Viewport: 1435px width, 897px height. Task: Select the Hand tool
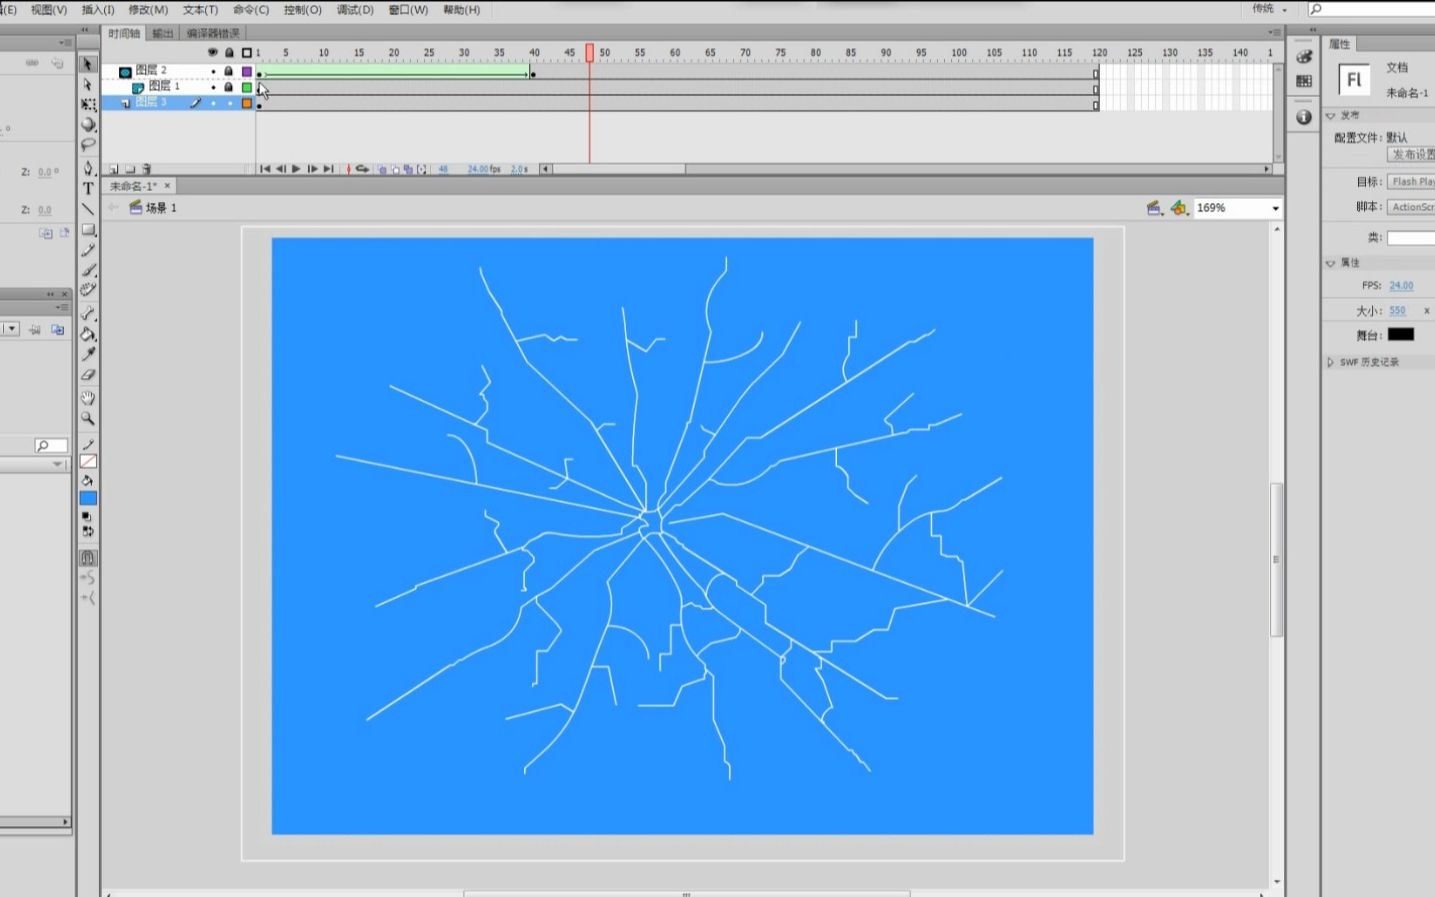88,398
